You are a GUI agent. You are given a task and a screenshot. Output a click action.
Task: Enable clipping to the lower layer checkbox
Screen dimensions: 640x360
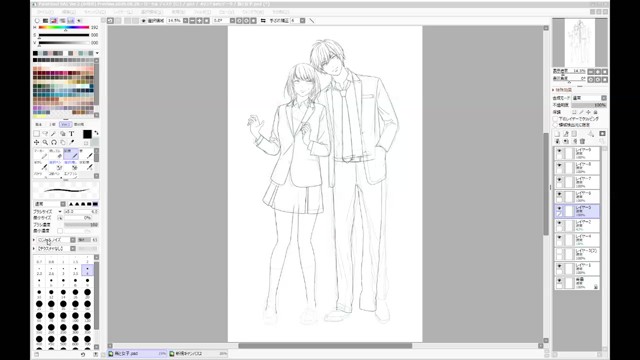tap(556, 119)
